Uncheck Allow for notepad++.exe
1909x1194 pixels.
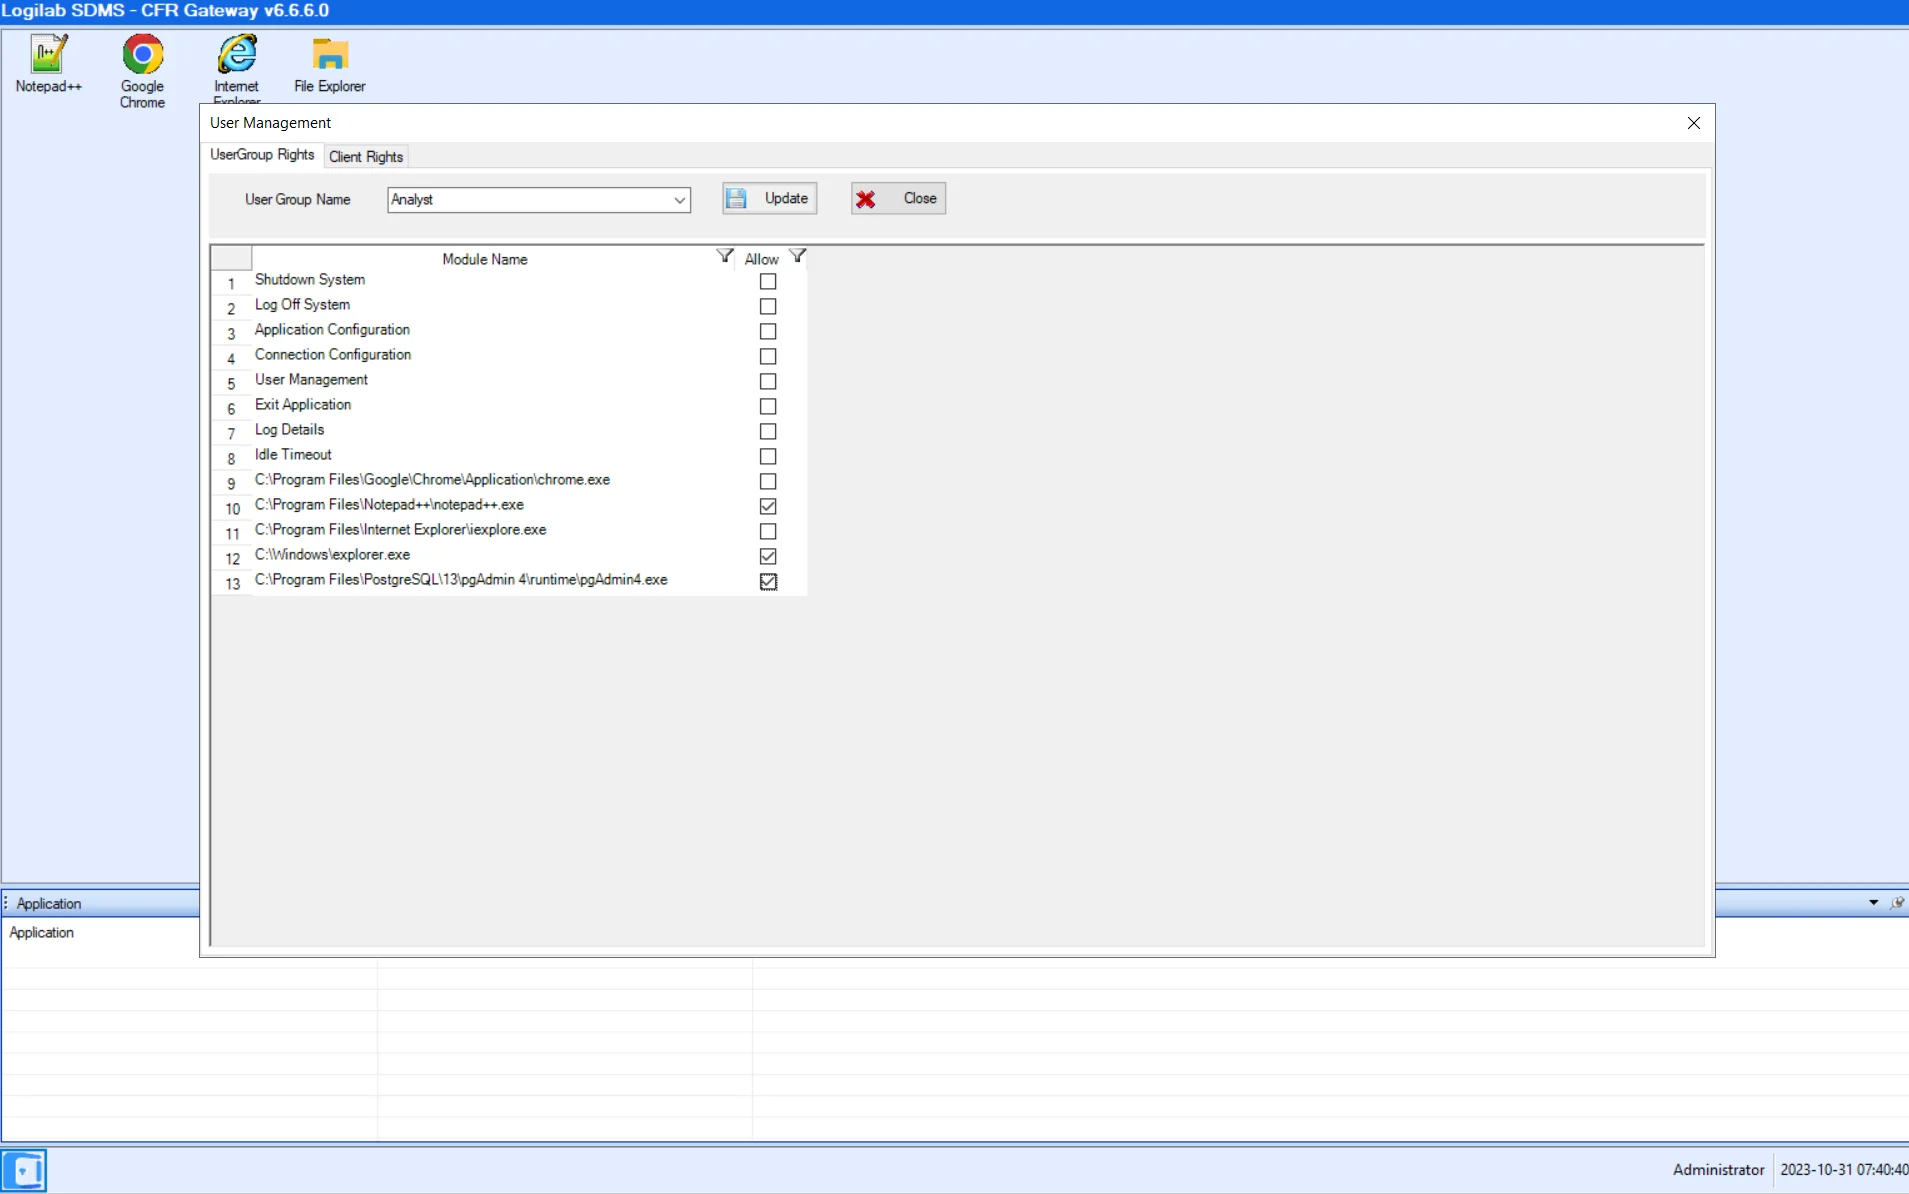click(x=768, y=506)
